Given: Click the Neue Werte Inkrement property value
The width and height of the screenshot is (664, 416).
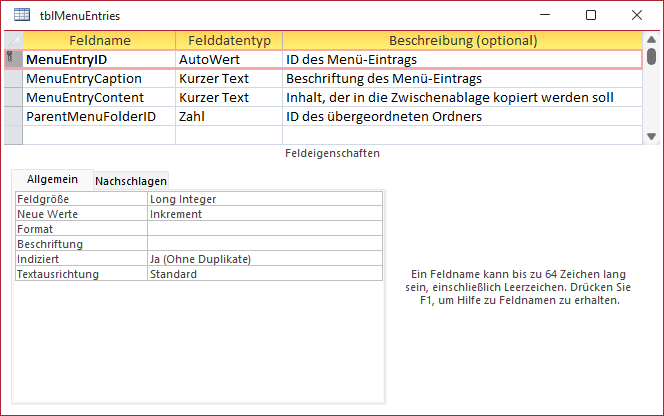Looking at the screenshot, I should [x=264, y=214].
